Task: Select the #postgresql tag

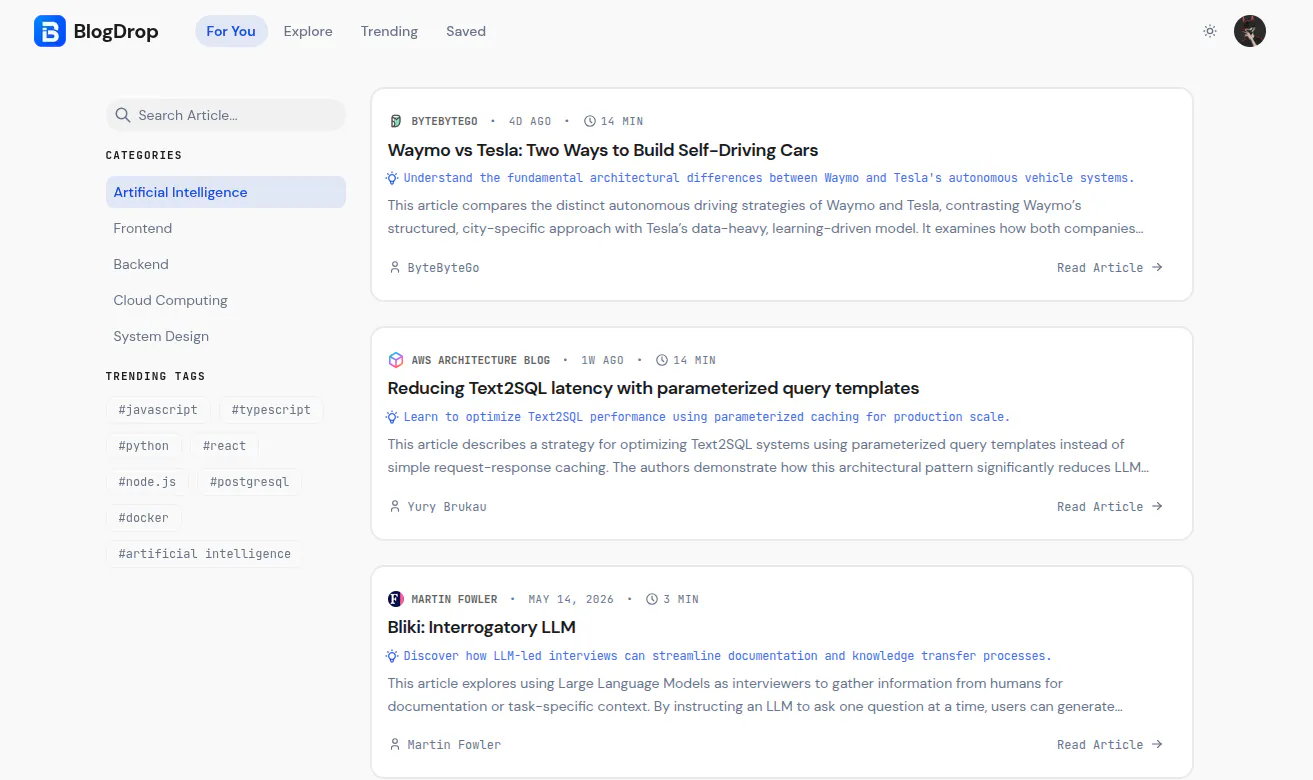Action: 249,482
